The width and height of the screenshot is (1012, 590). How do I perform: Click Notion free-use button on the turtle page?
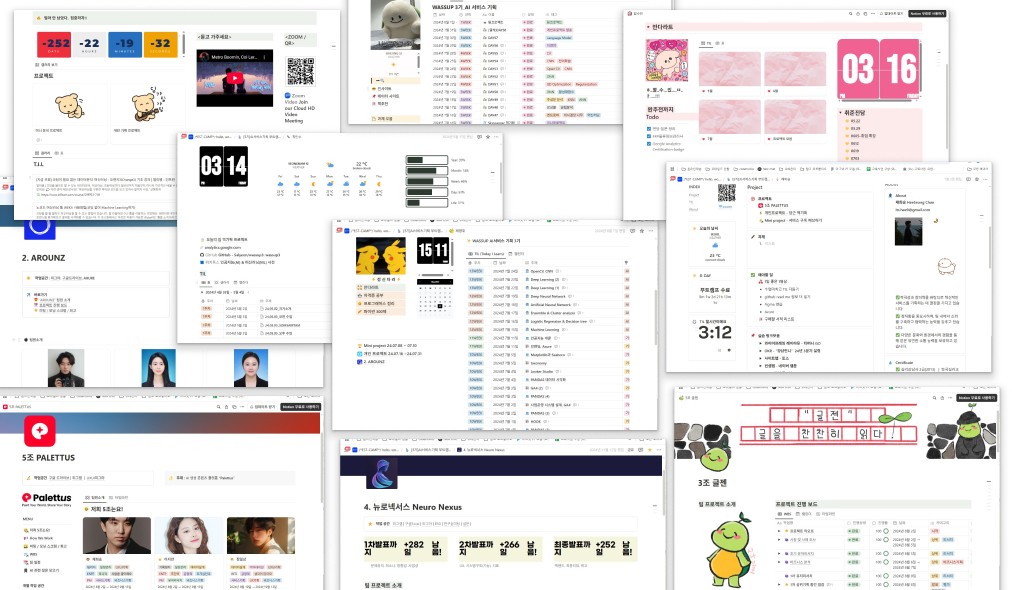click(976, 398)
